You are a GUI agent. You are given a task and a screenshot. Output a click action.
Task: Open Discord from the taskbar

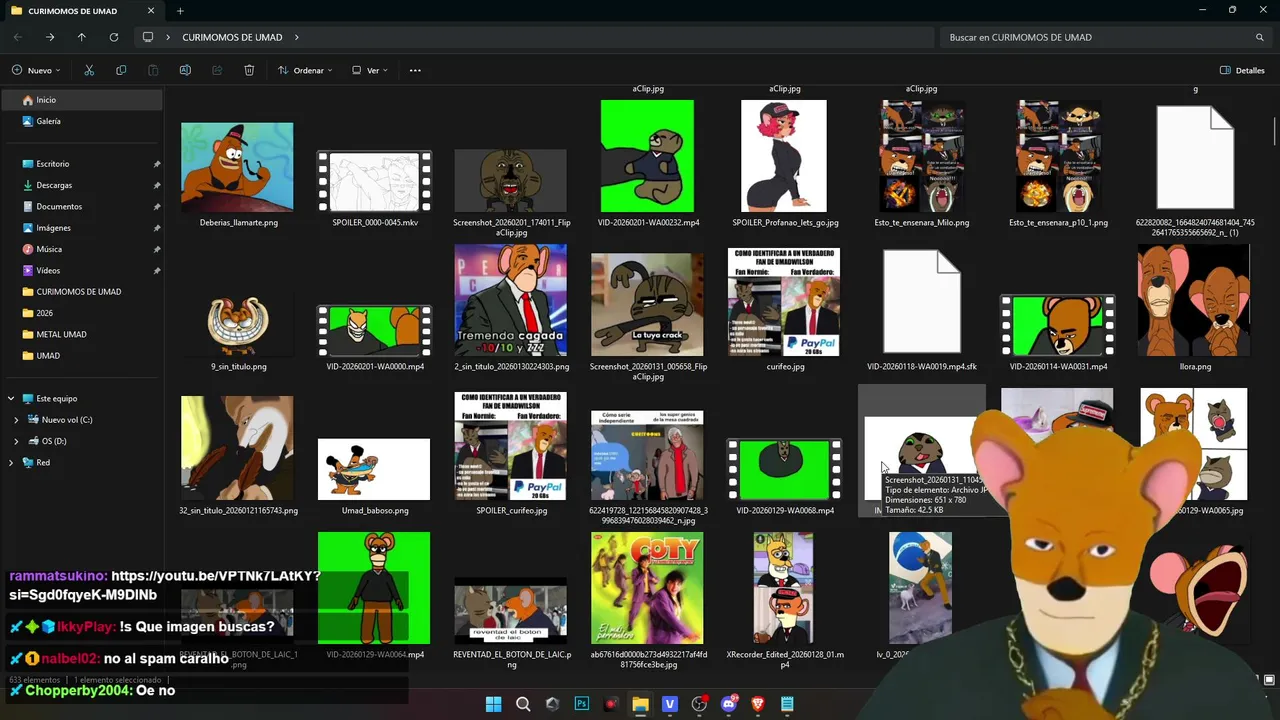click(x=729, y=704)
